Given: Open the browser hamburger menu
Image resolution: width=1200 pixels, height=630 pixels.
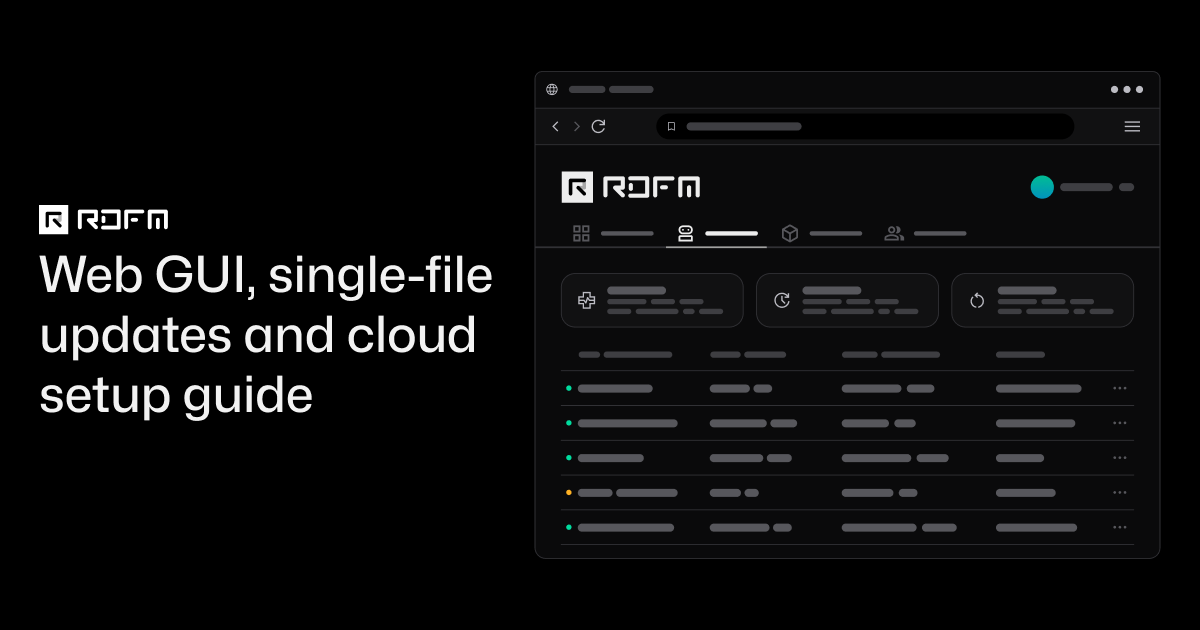Looking at the screenshot, I should pyautogui.click(x=1132, y=126).
